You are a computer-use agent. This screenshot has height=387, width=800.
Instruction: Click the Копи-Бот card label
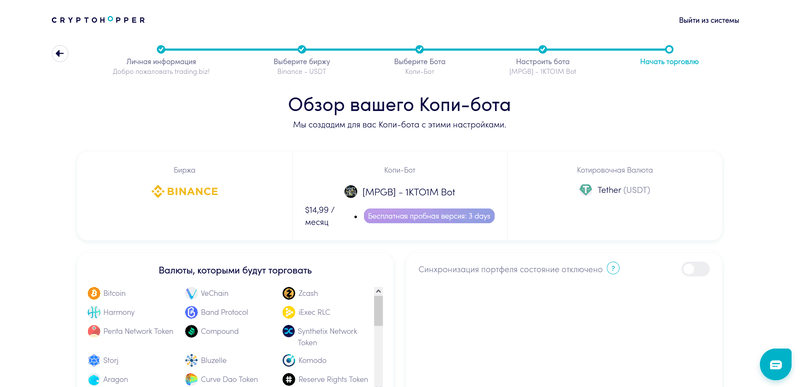click(399, 170)
